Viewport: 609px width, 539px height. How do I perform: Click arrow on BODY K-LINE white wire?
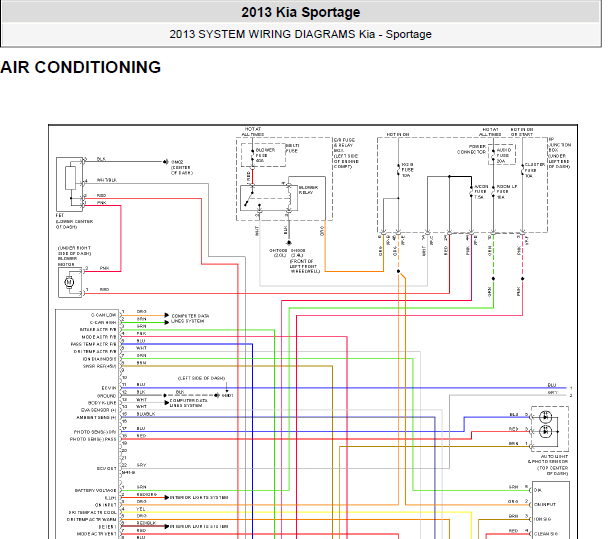coord(167,402)
